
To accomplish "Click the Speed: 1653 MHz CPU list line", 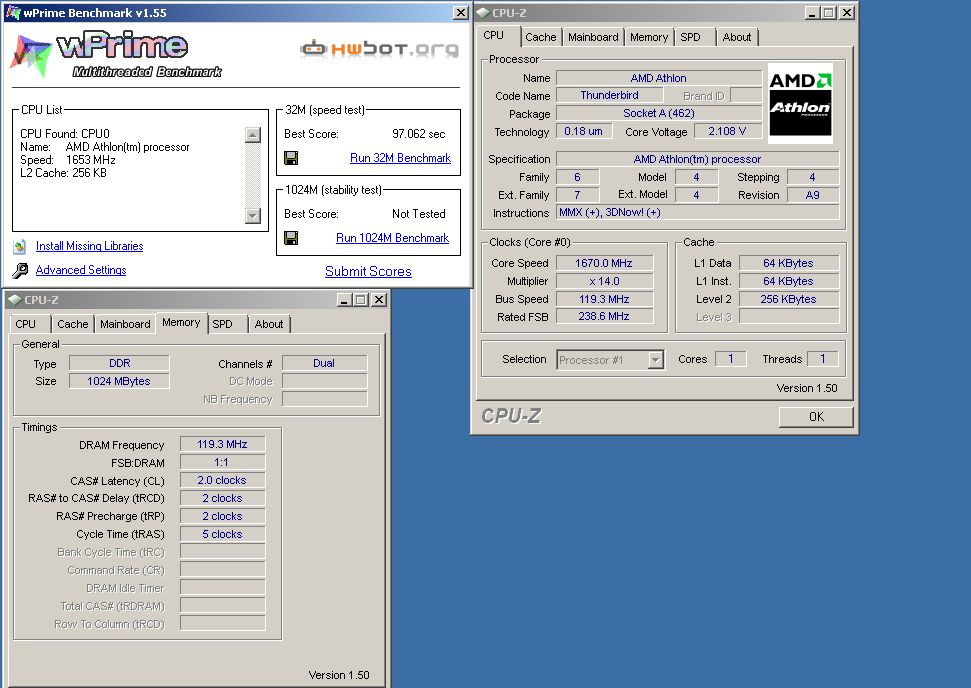I will 67,160.
